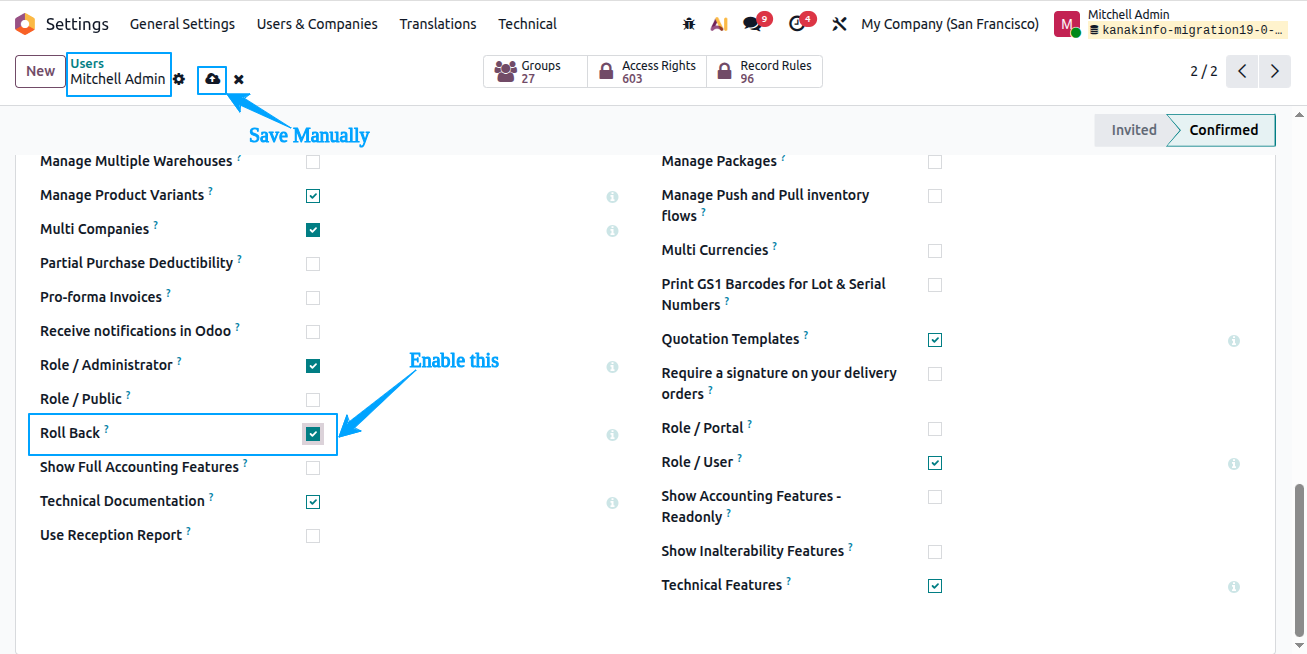Open the Access Rights stat button
The image size is (1307, 654).
pyautogui.click(x=647, y=72)
